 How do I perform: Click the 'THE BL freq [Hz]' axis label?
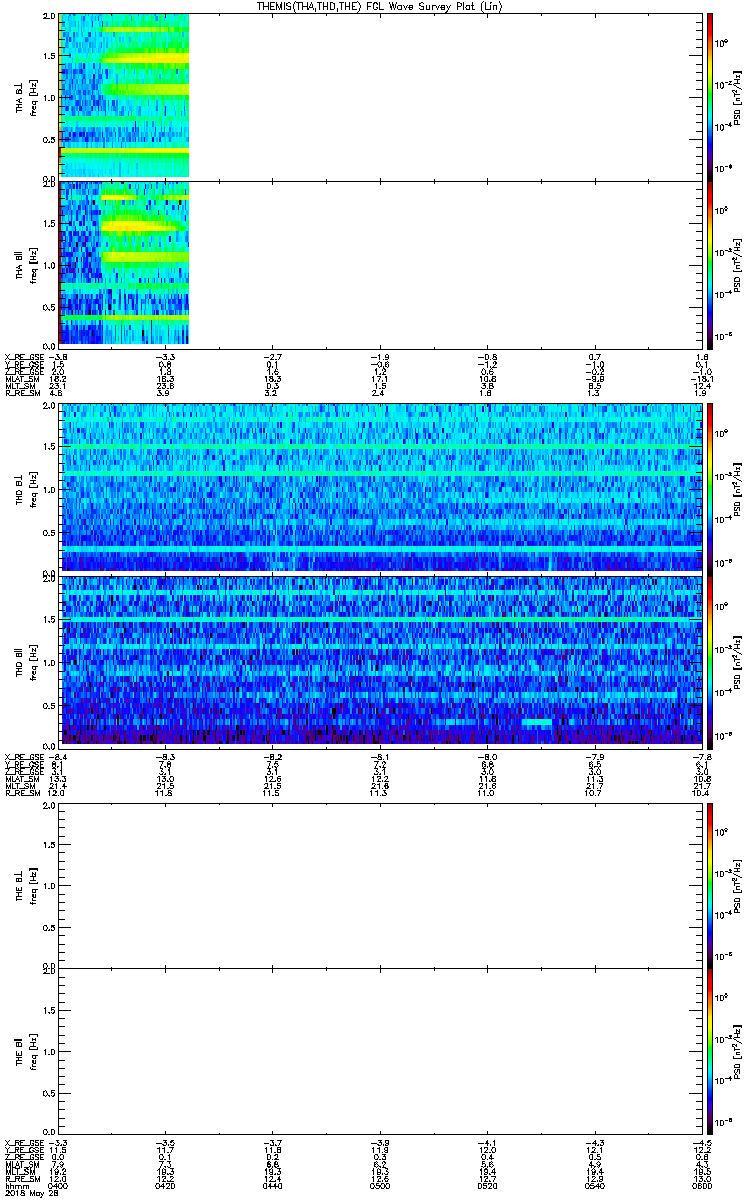pyautogui.click(x=26, y=886)
